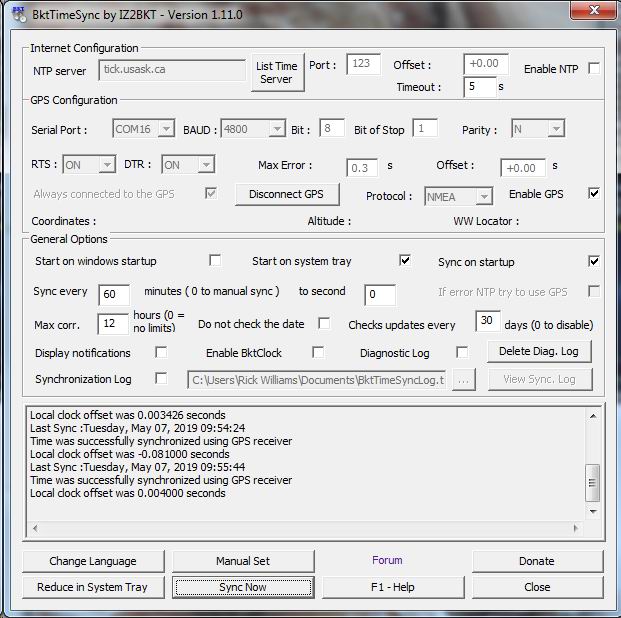621x618 pixels.
Task: Click the Sync Now button
Action: pos(243,587)
